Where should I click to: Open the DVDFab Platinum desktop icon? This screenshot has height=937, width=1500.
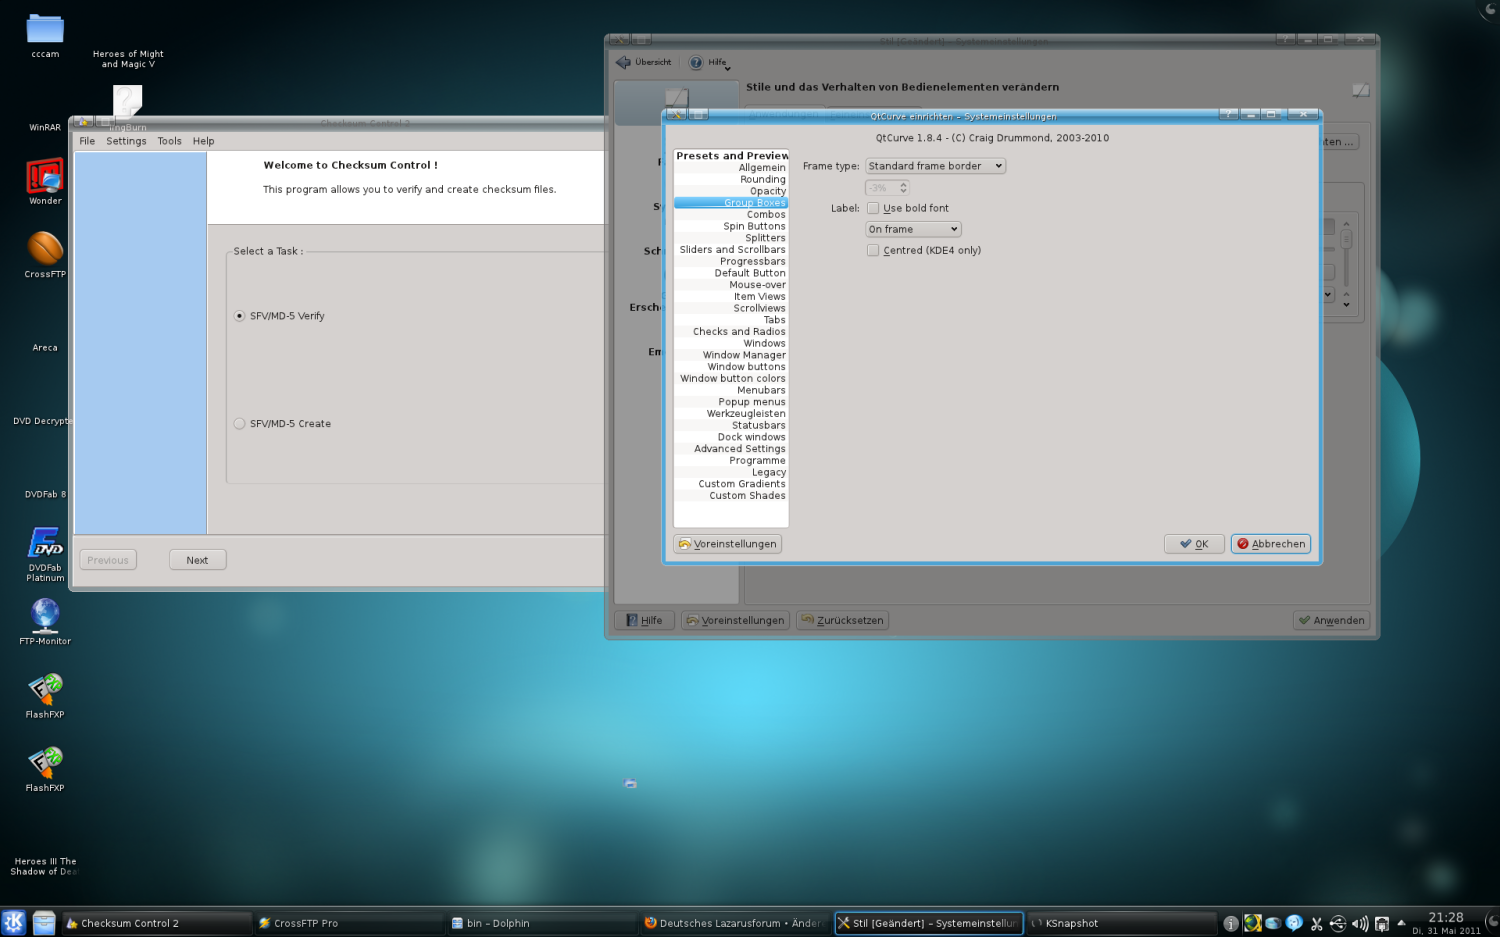pos(45,544)
